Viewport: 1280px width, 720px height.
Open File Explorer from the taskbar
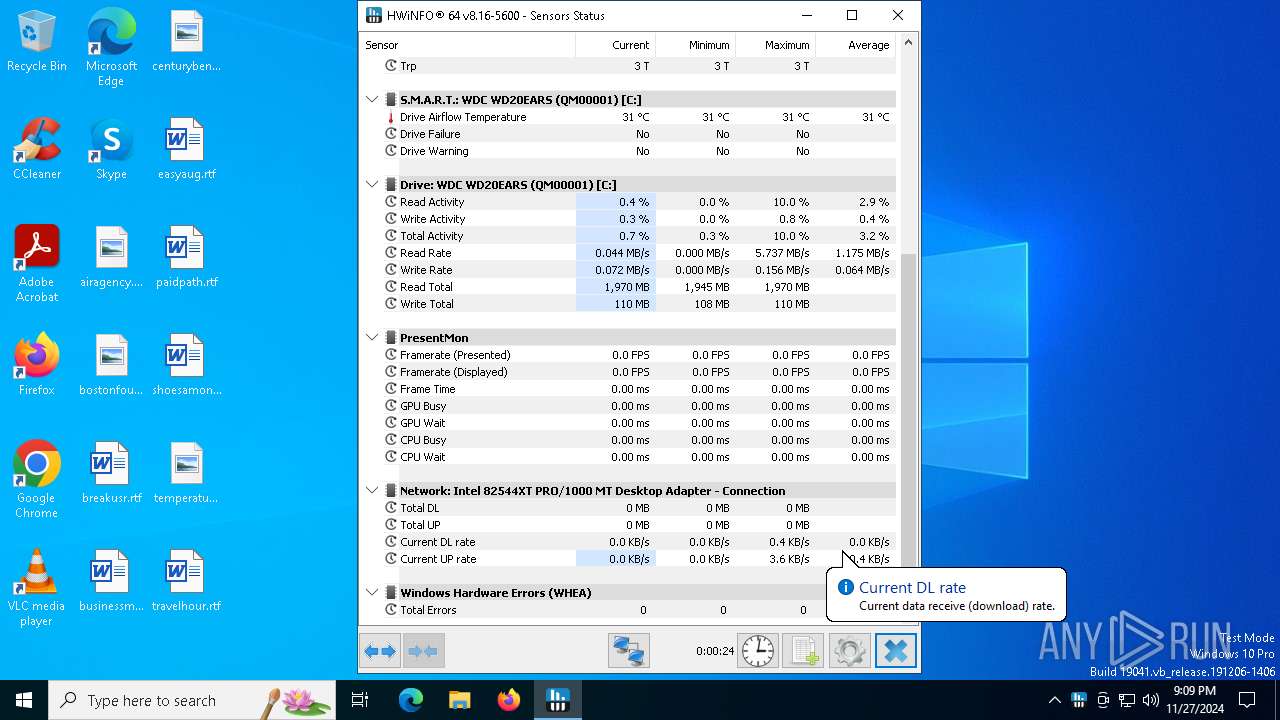[460, 700]
